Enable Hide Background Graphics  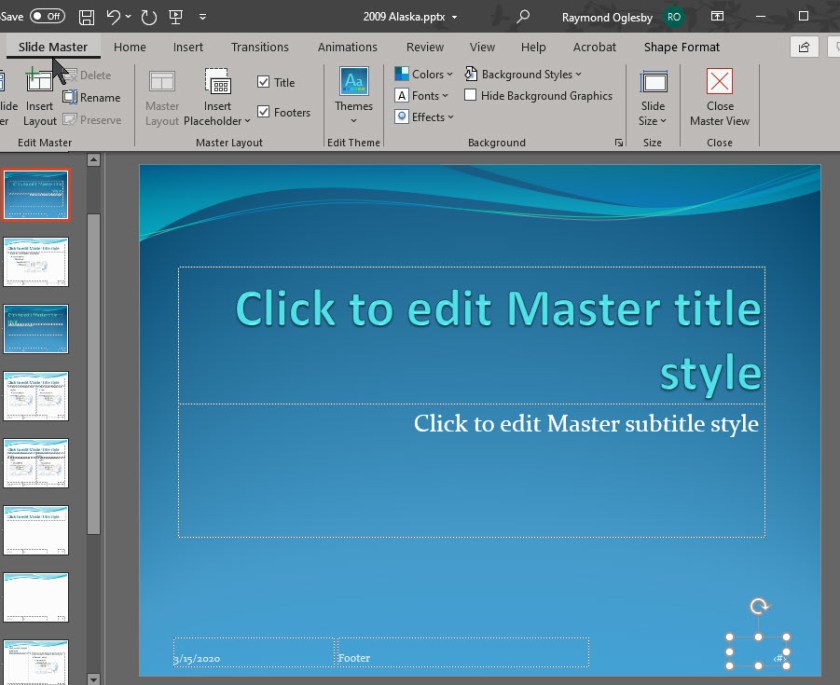tap(470, 95)
